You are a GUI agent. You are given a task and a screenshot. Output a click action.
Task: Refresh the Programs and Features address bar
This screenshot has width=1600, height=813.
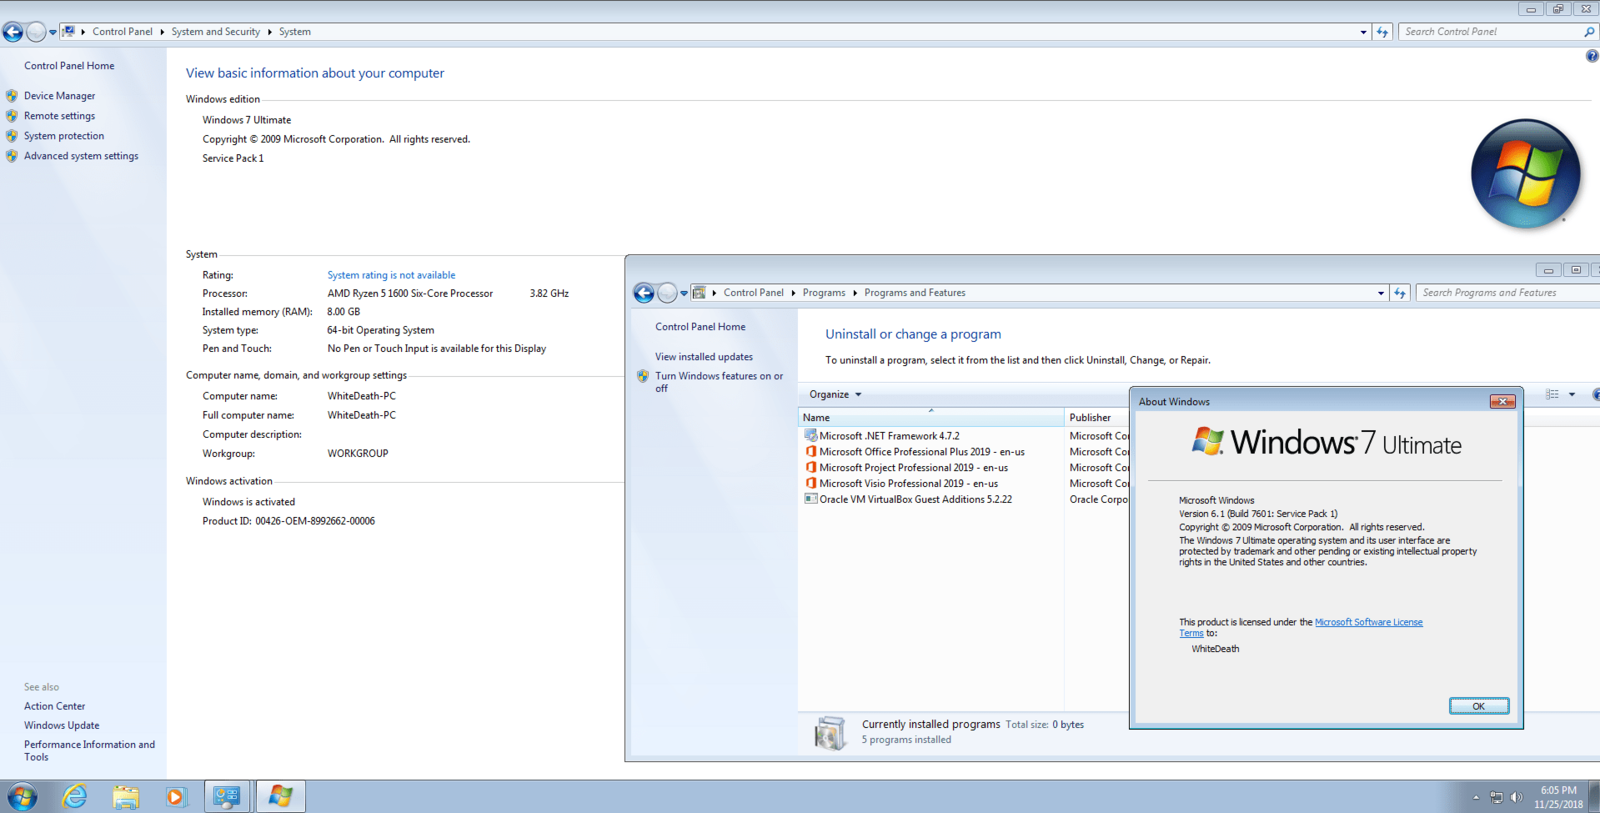click(1400, 293)
